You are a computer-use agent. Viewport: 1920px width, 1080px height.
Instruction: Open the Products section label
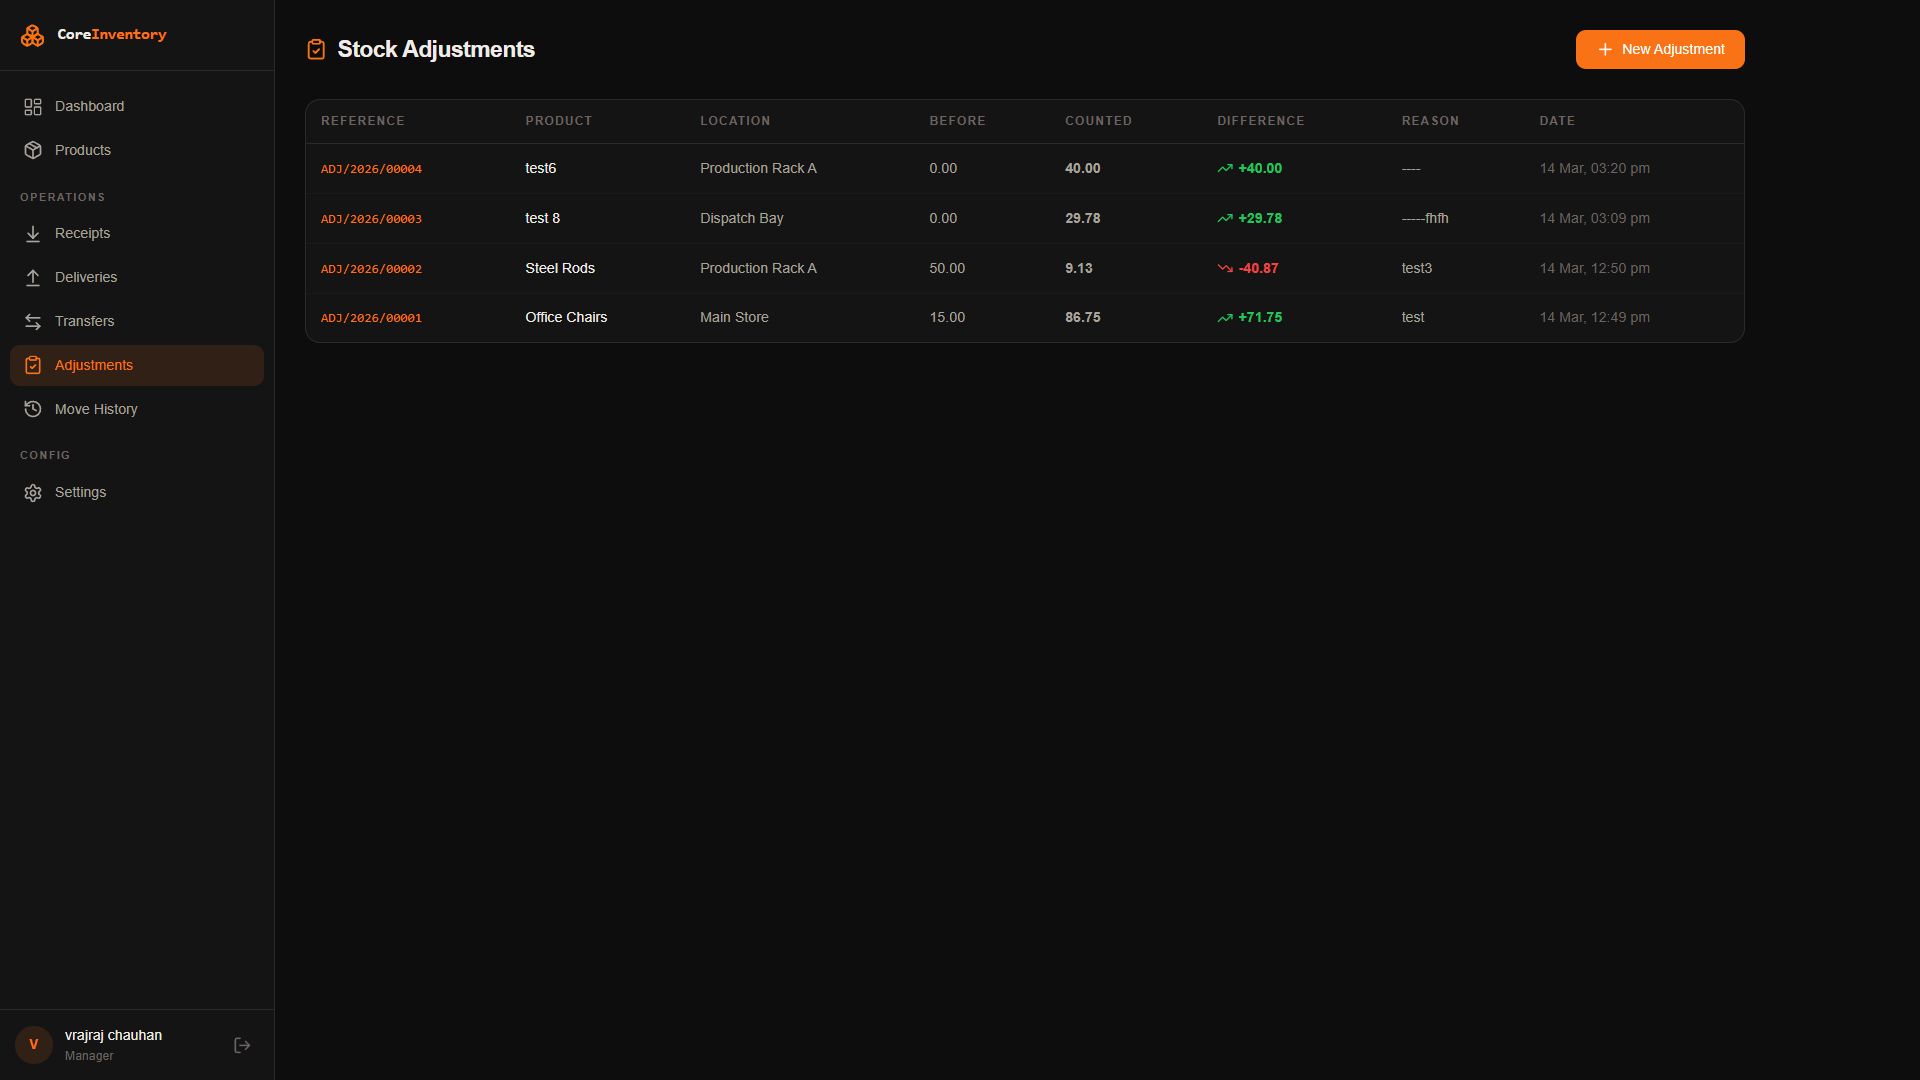point(83,150)
